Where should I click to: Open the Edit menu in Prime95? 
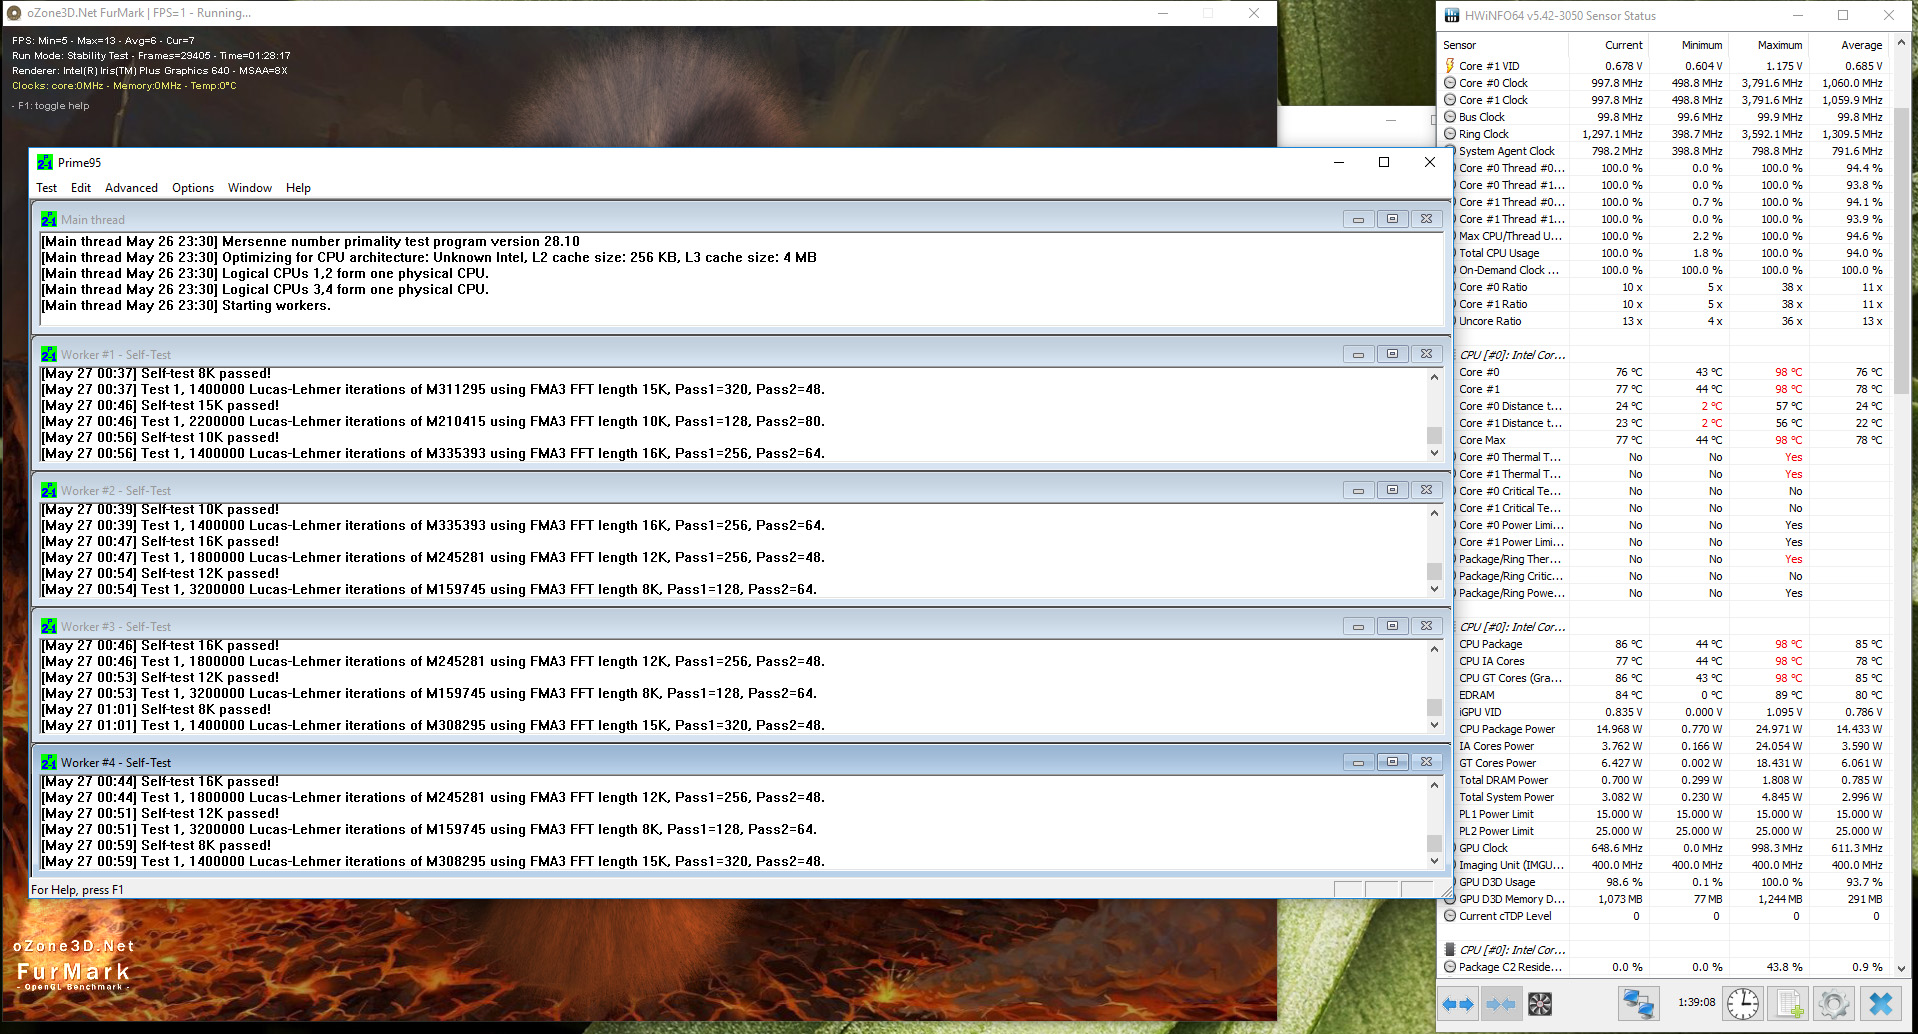tap(81, 188)
